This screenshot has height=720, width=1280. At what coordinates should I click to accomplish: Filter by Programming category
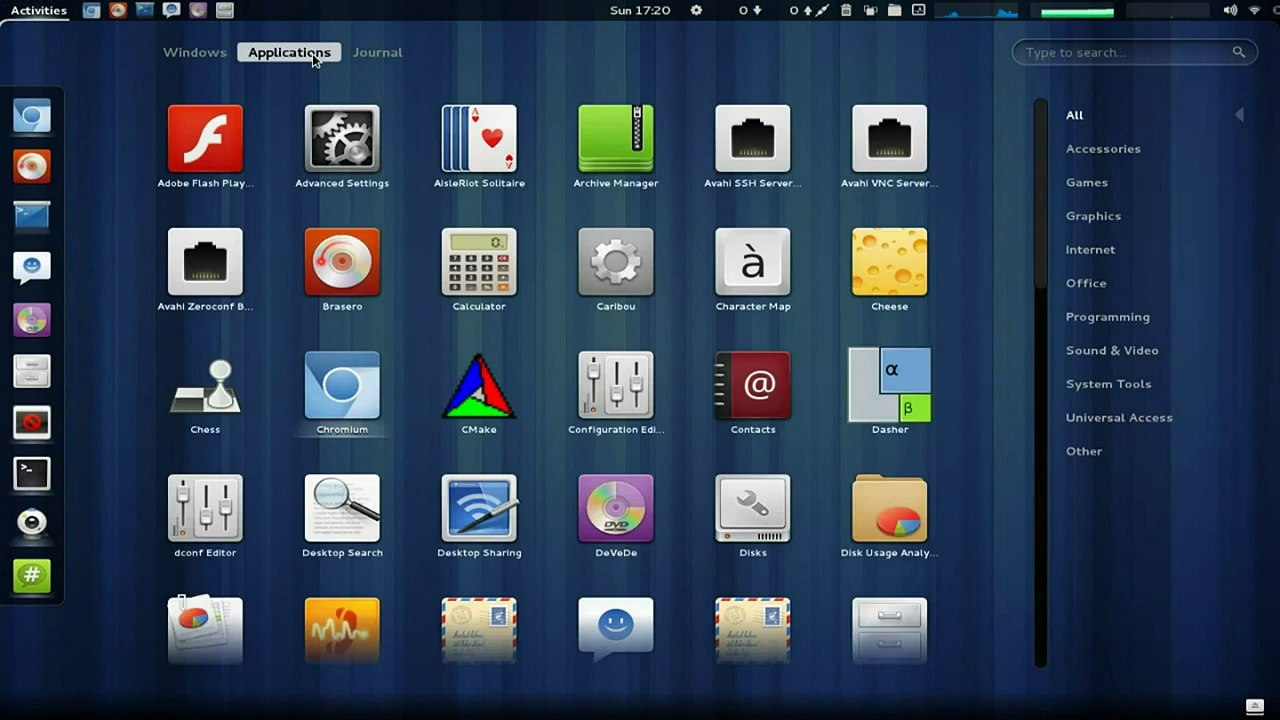coord(1107,317)
